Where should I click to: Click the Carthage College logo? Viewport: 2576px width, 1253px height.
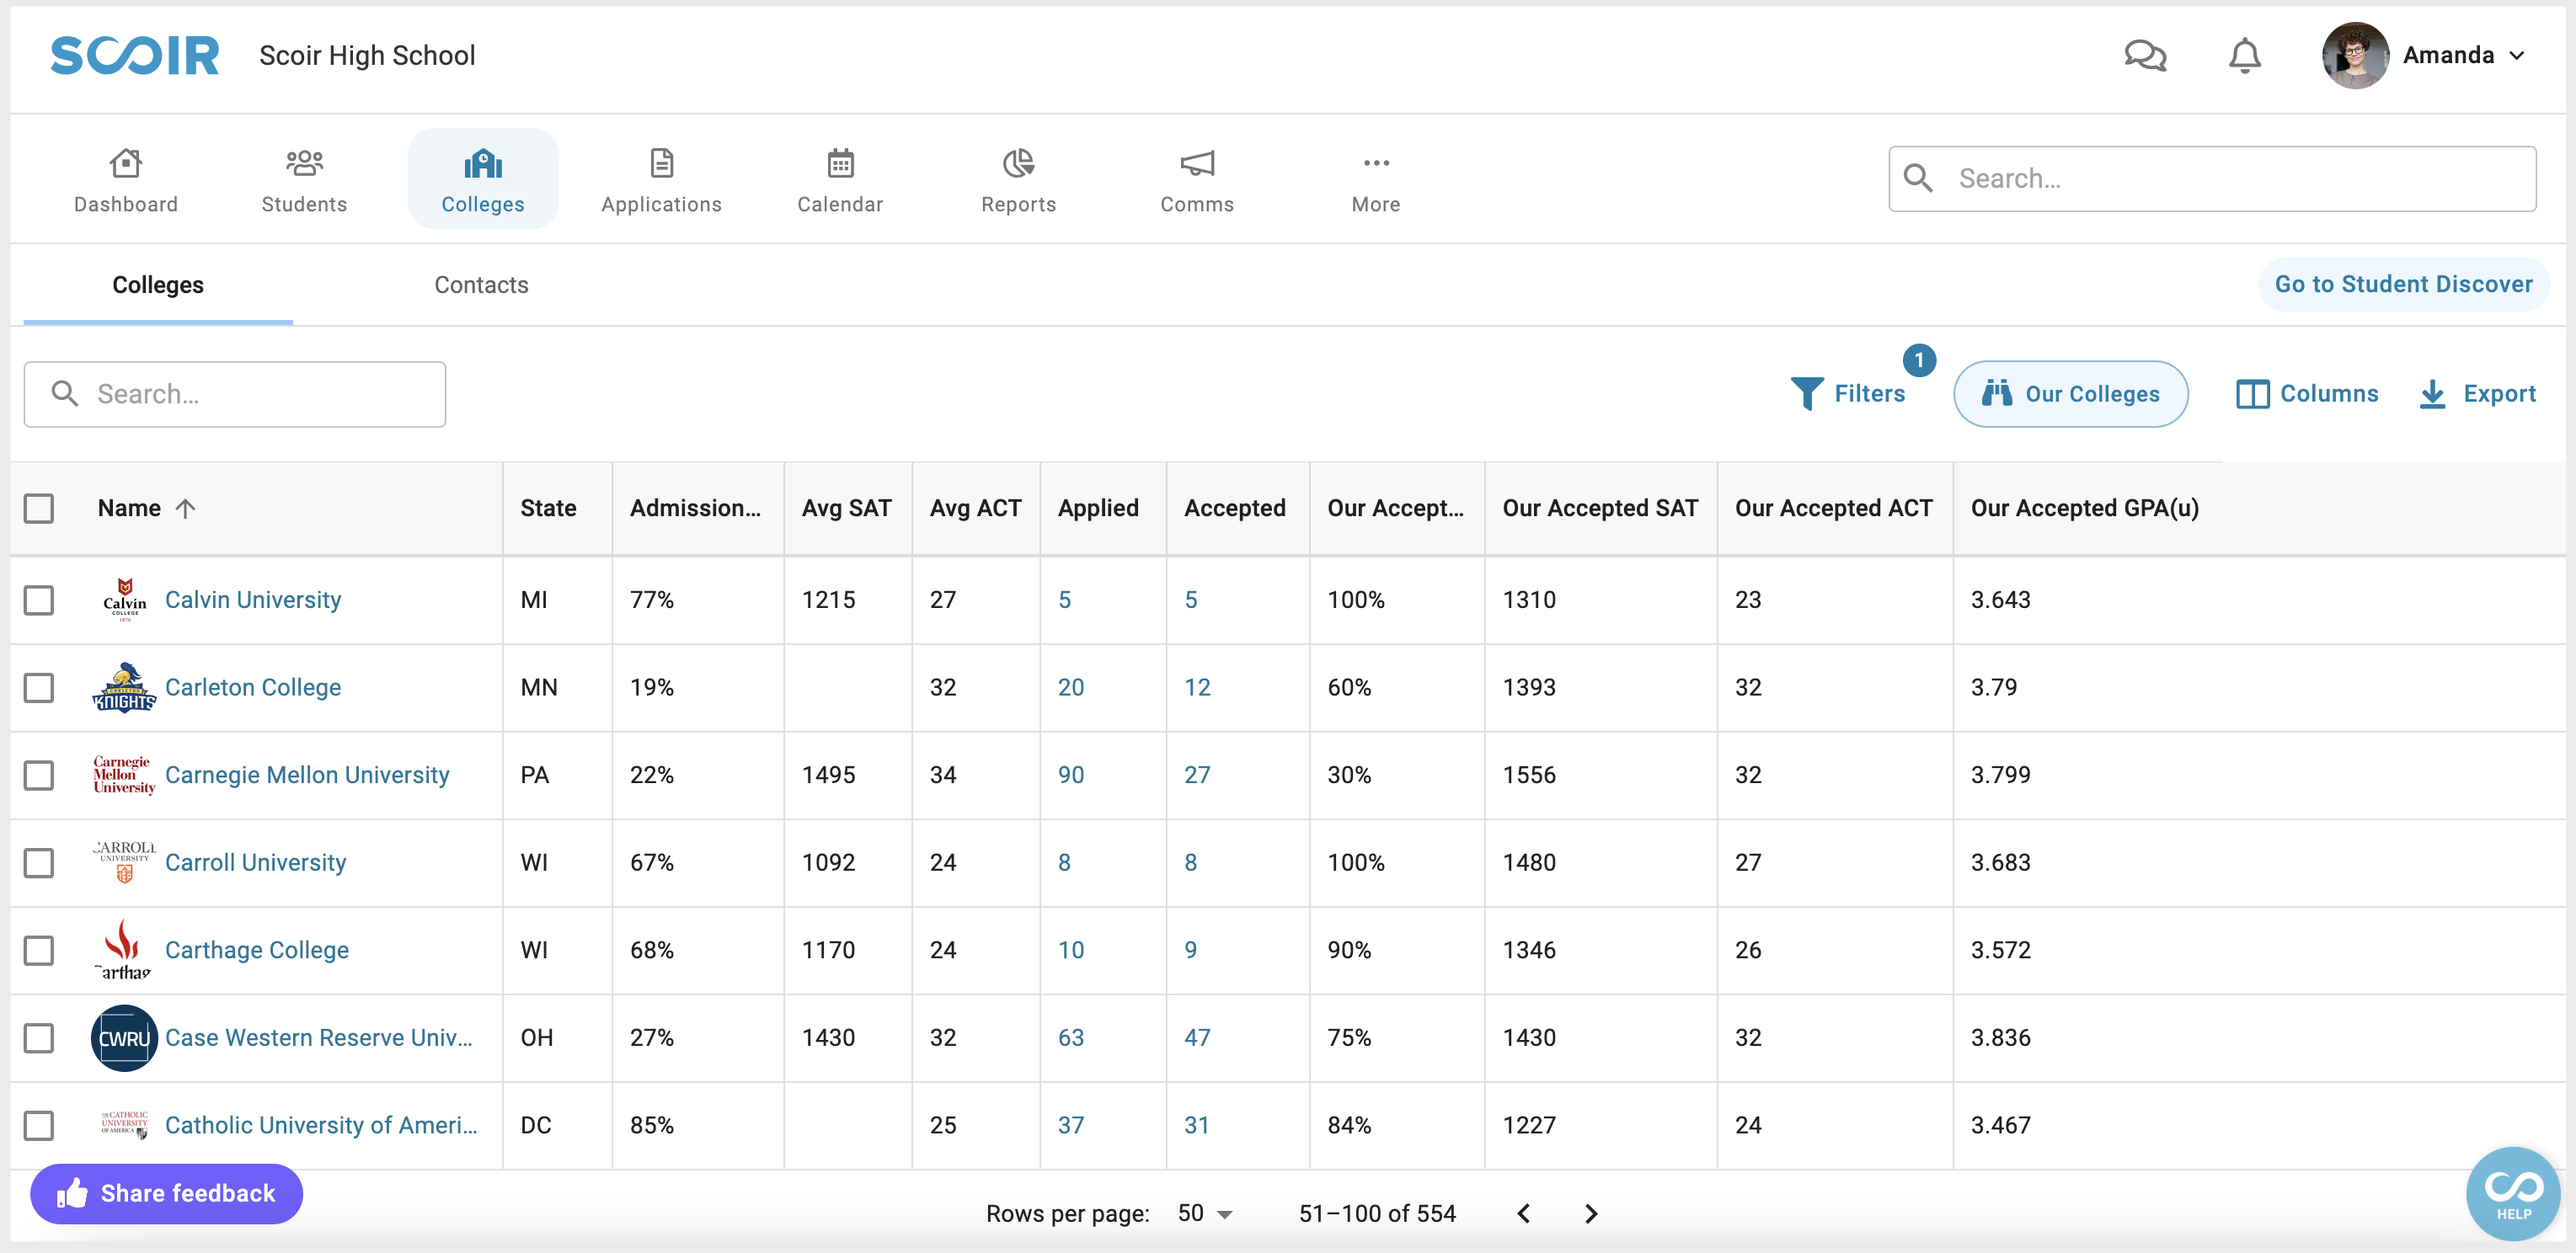[124, 950]
